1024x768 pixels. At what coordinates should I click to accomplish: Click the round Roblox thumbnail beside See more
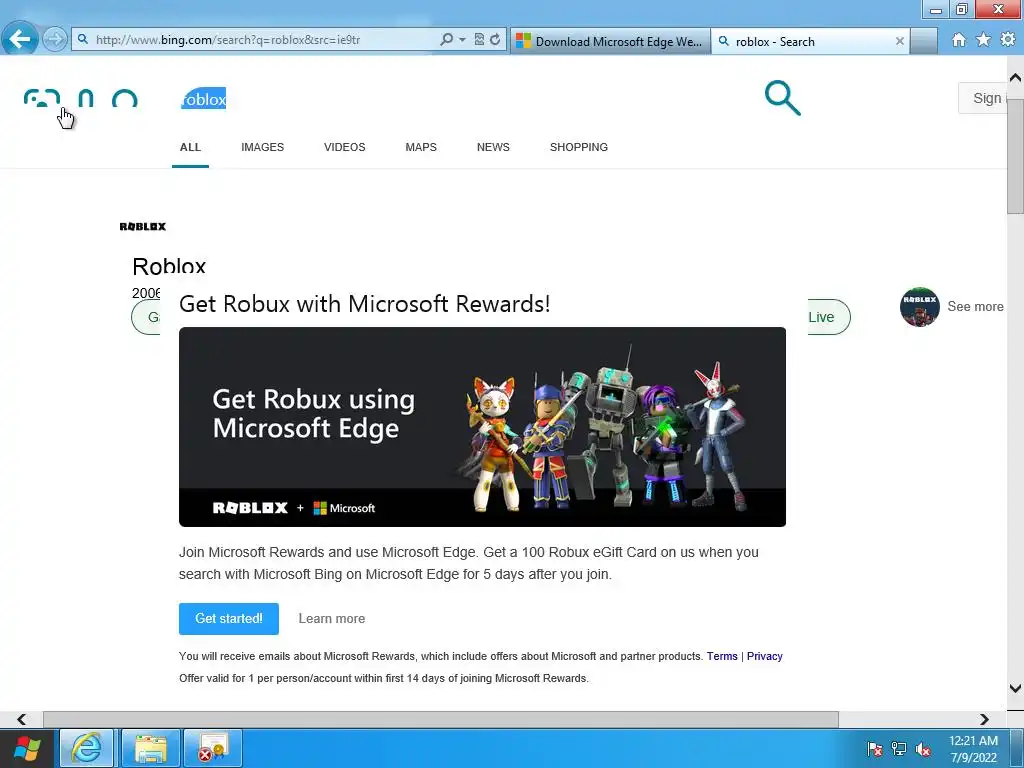pyautogui.click(x=920, y=307)
